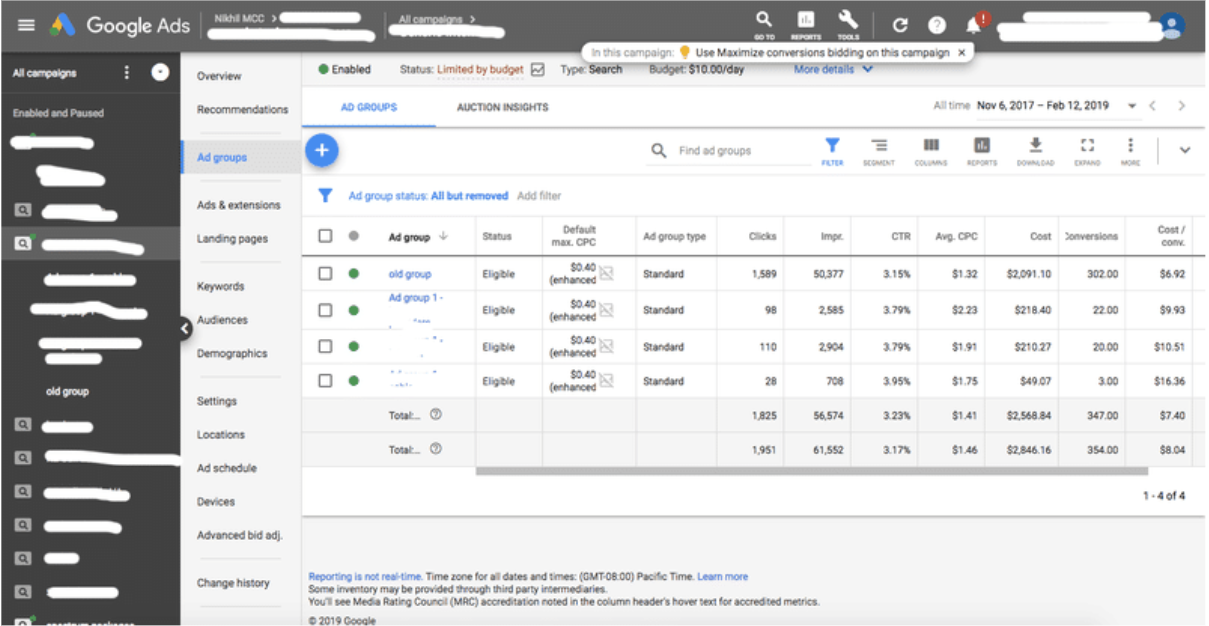Click the help icon in the second Total row
The height and width of the screenshot is (626, 1209).
436,449
